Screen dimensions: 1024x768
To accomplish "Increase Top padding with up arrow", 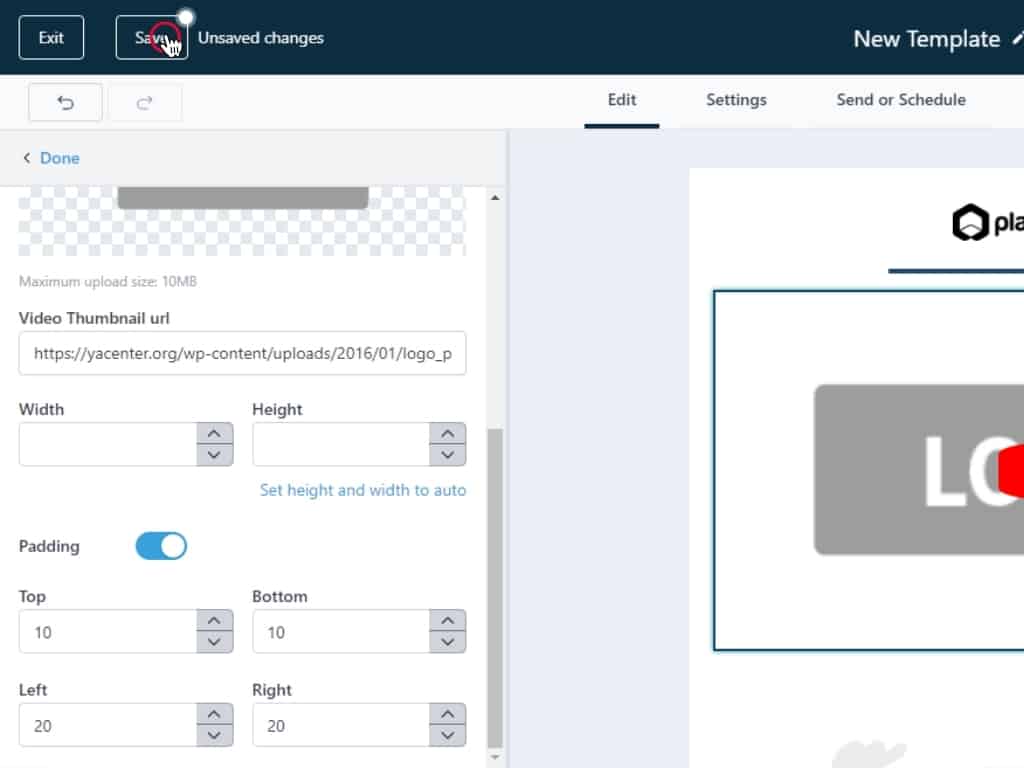I will [x=214, y=621].
